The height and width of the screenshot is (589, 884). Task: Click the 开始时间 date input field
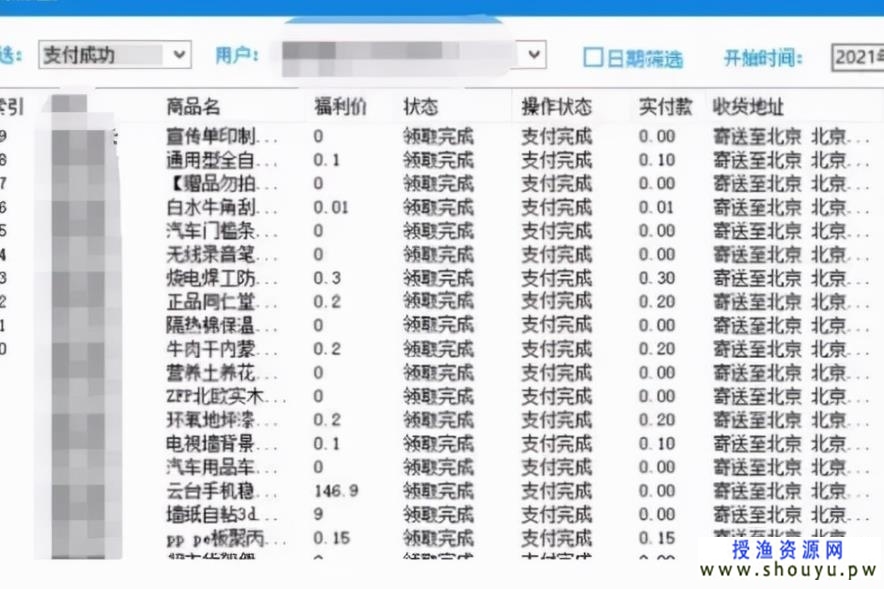[856, 57]
